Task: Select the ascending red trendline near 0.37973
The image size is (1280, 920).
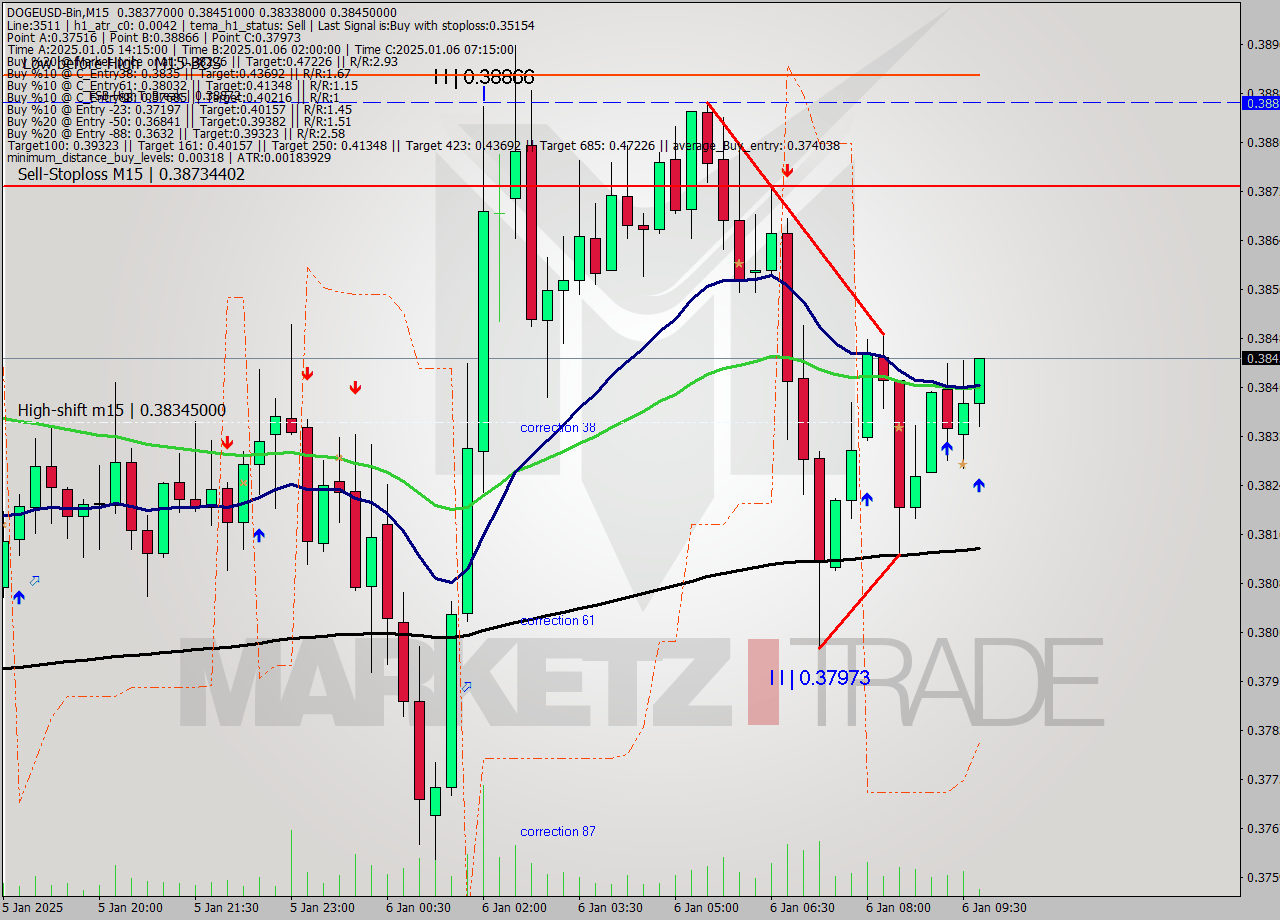Action: (860, 601)
